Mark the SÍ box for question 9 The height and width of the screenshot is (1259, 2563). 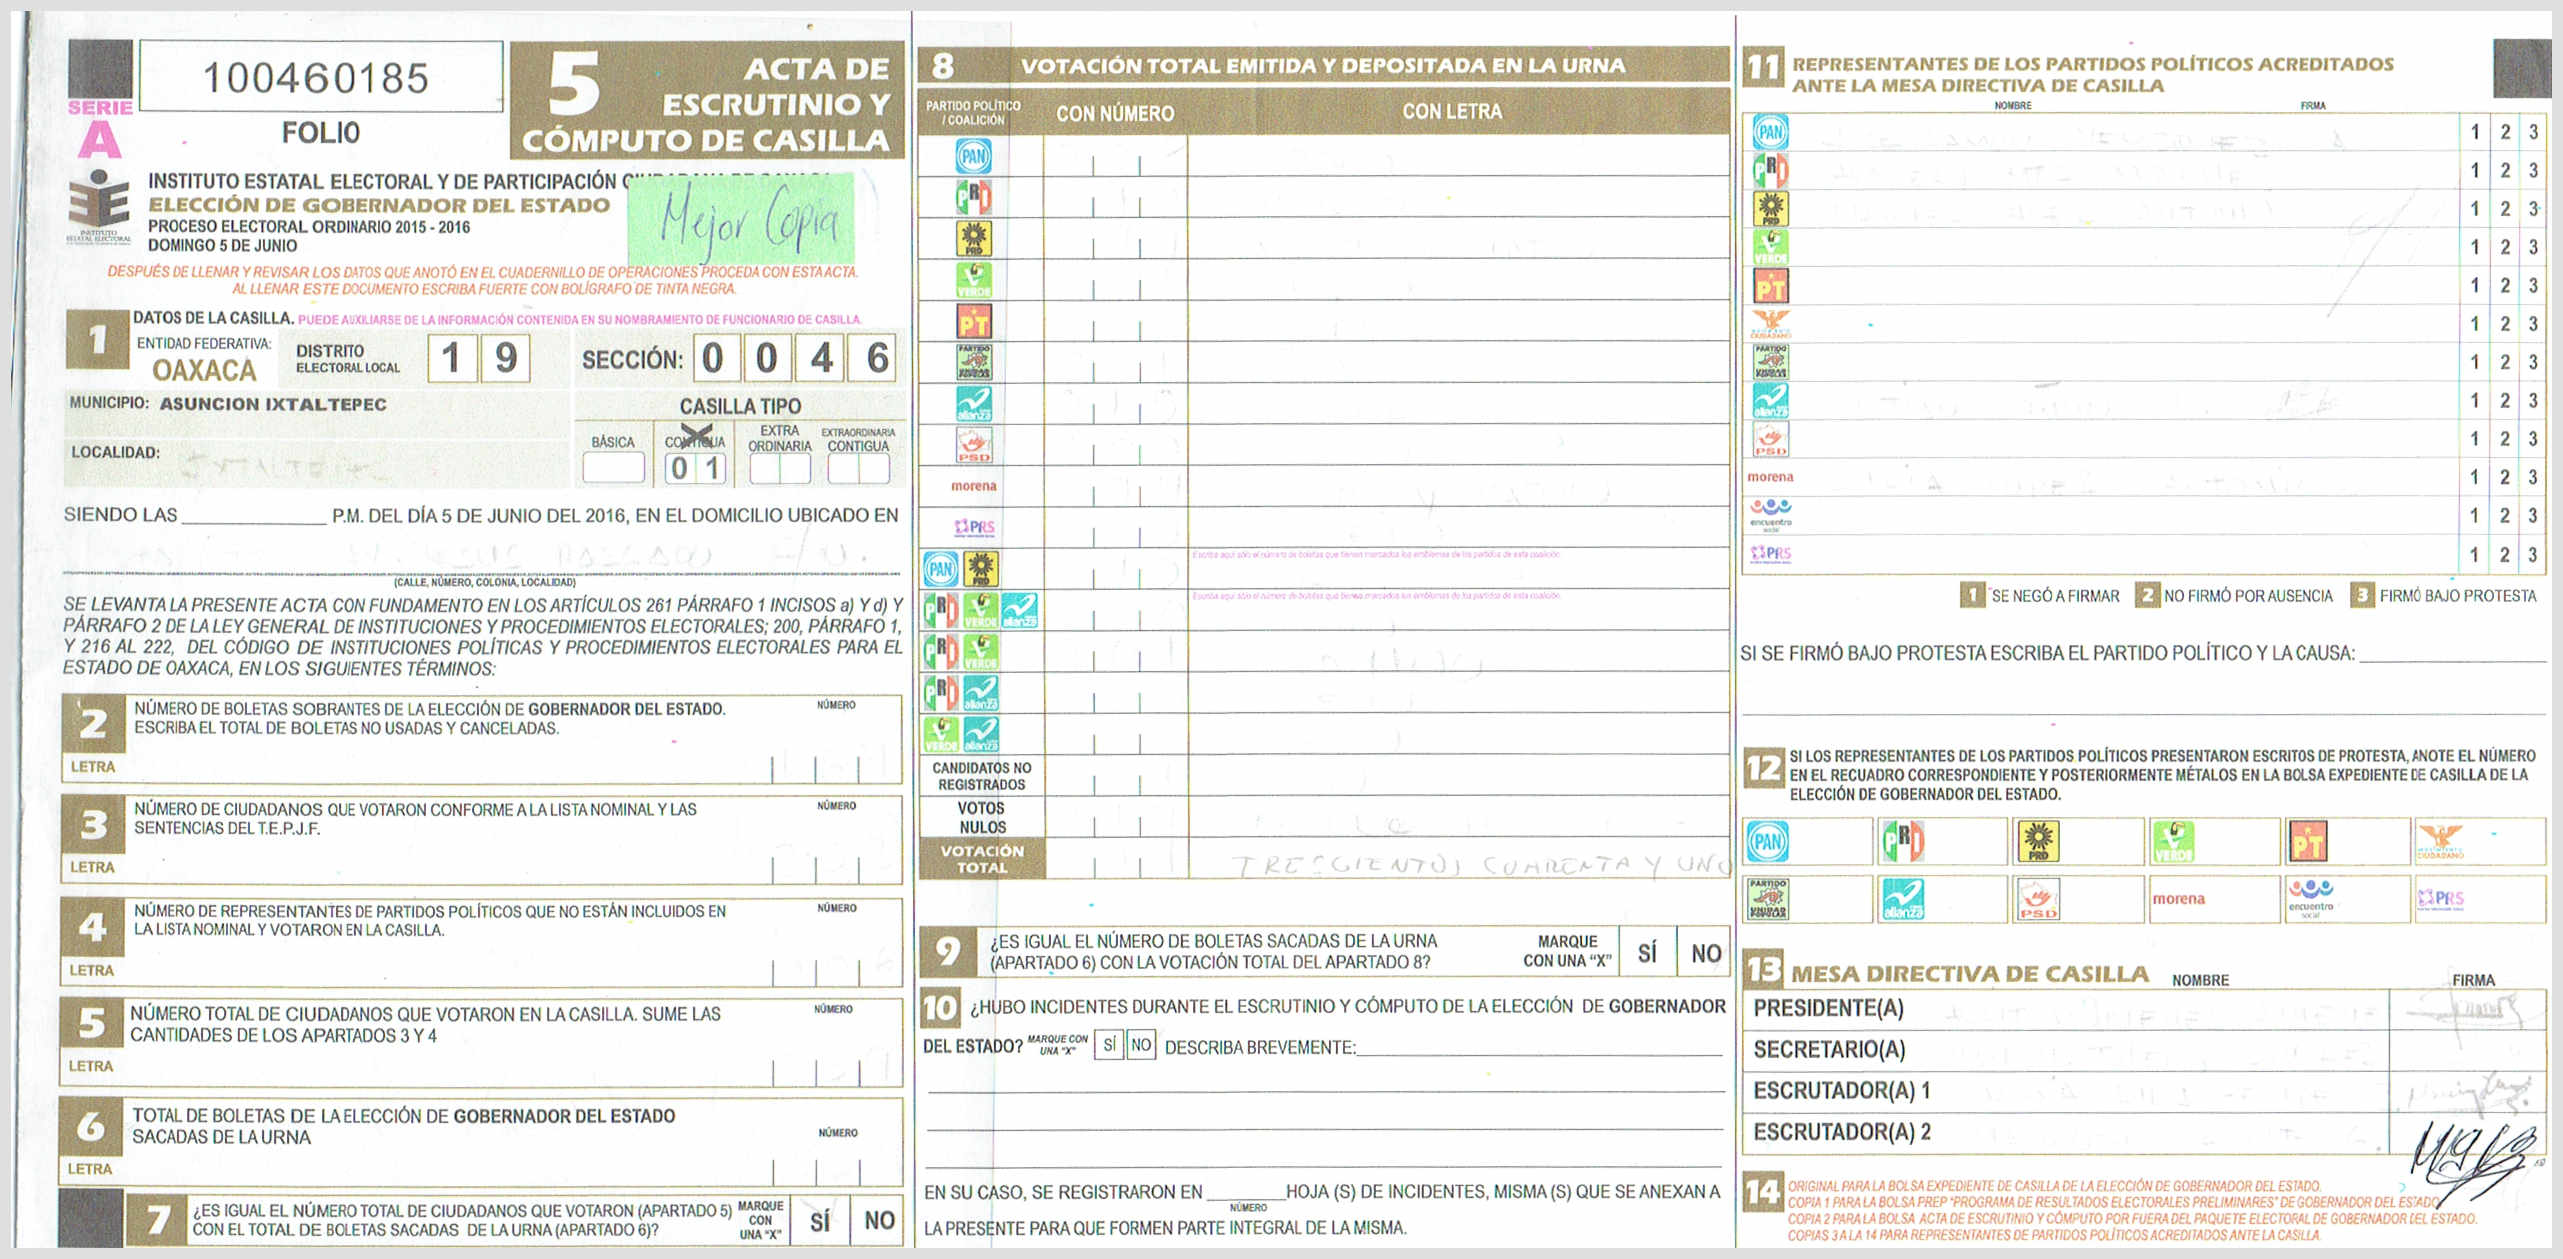click(x=1646, y=953)
